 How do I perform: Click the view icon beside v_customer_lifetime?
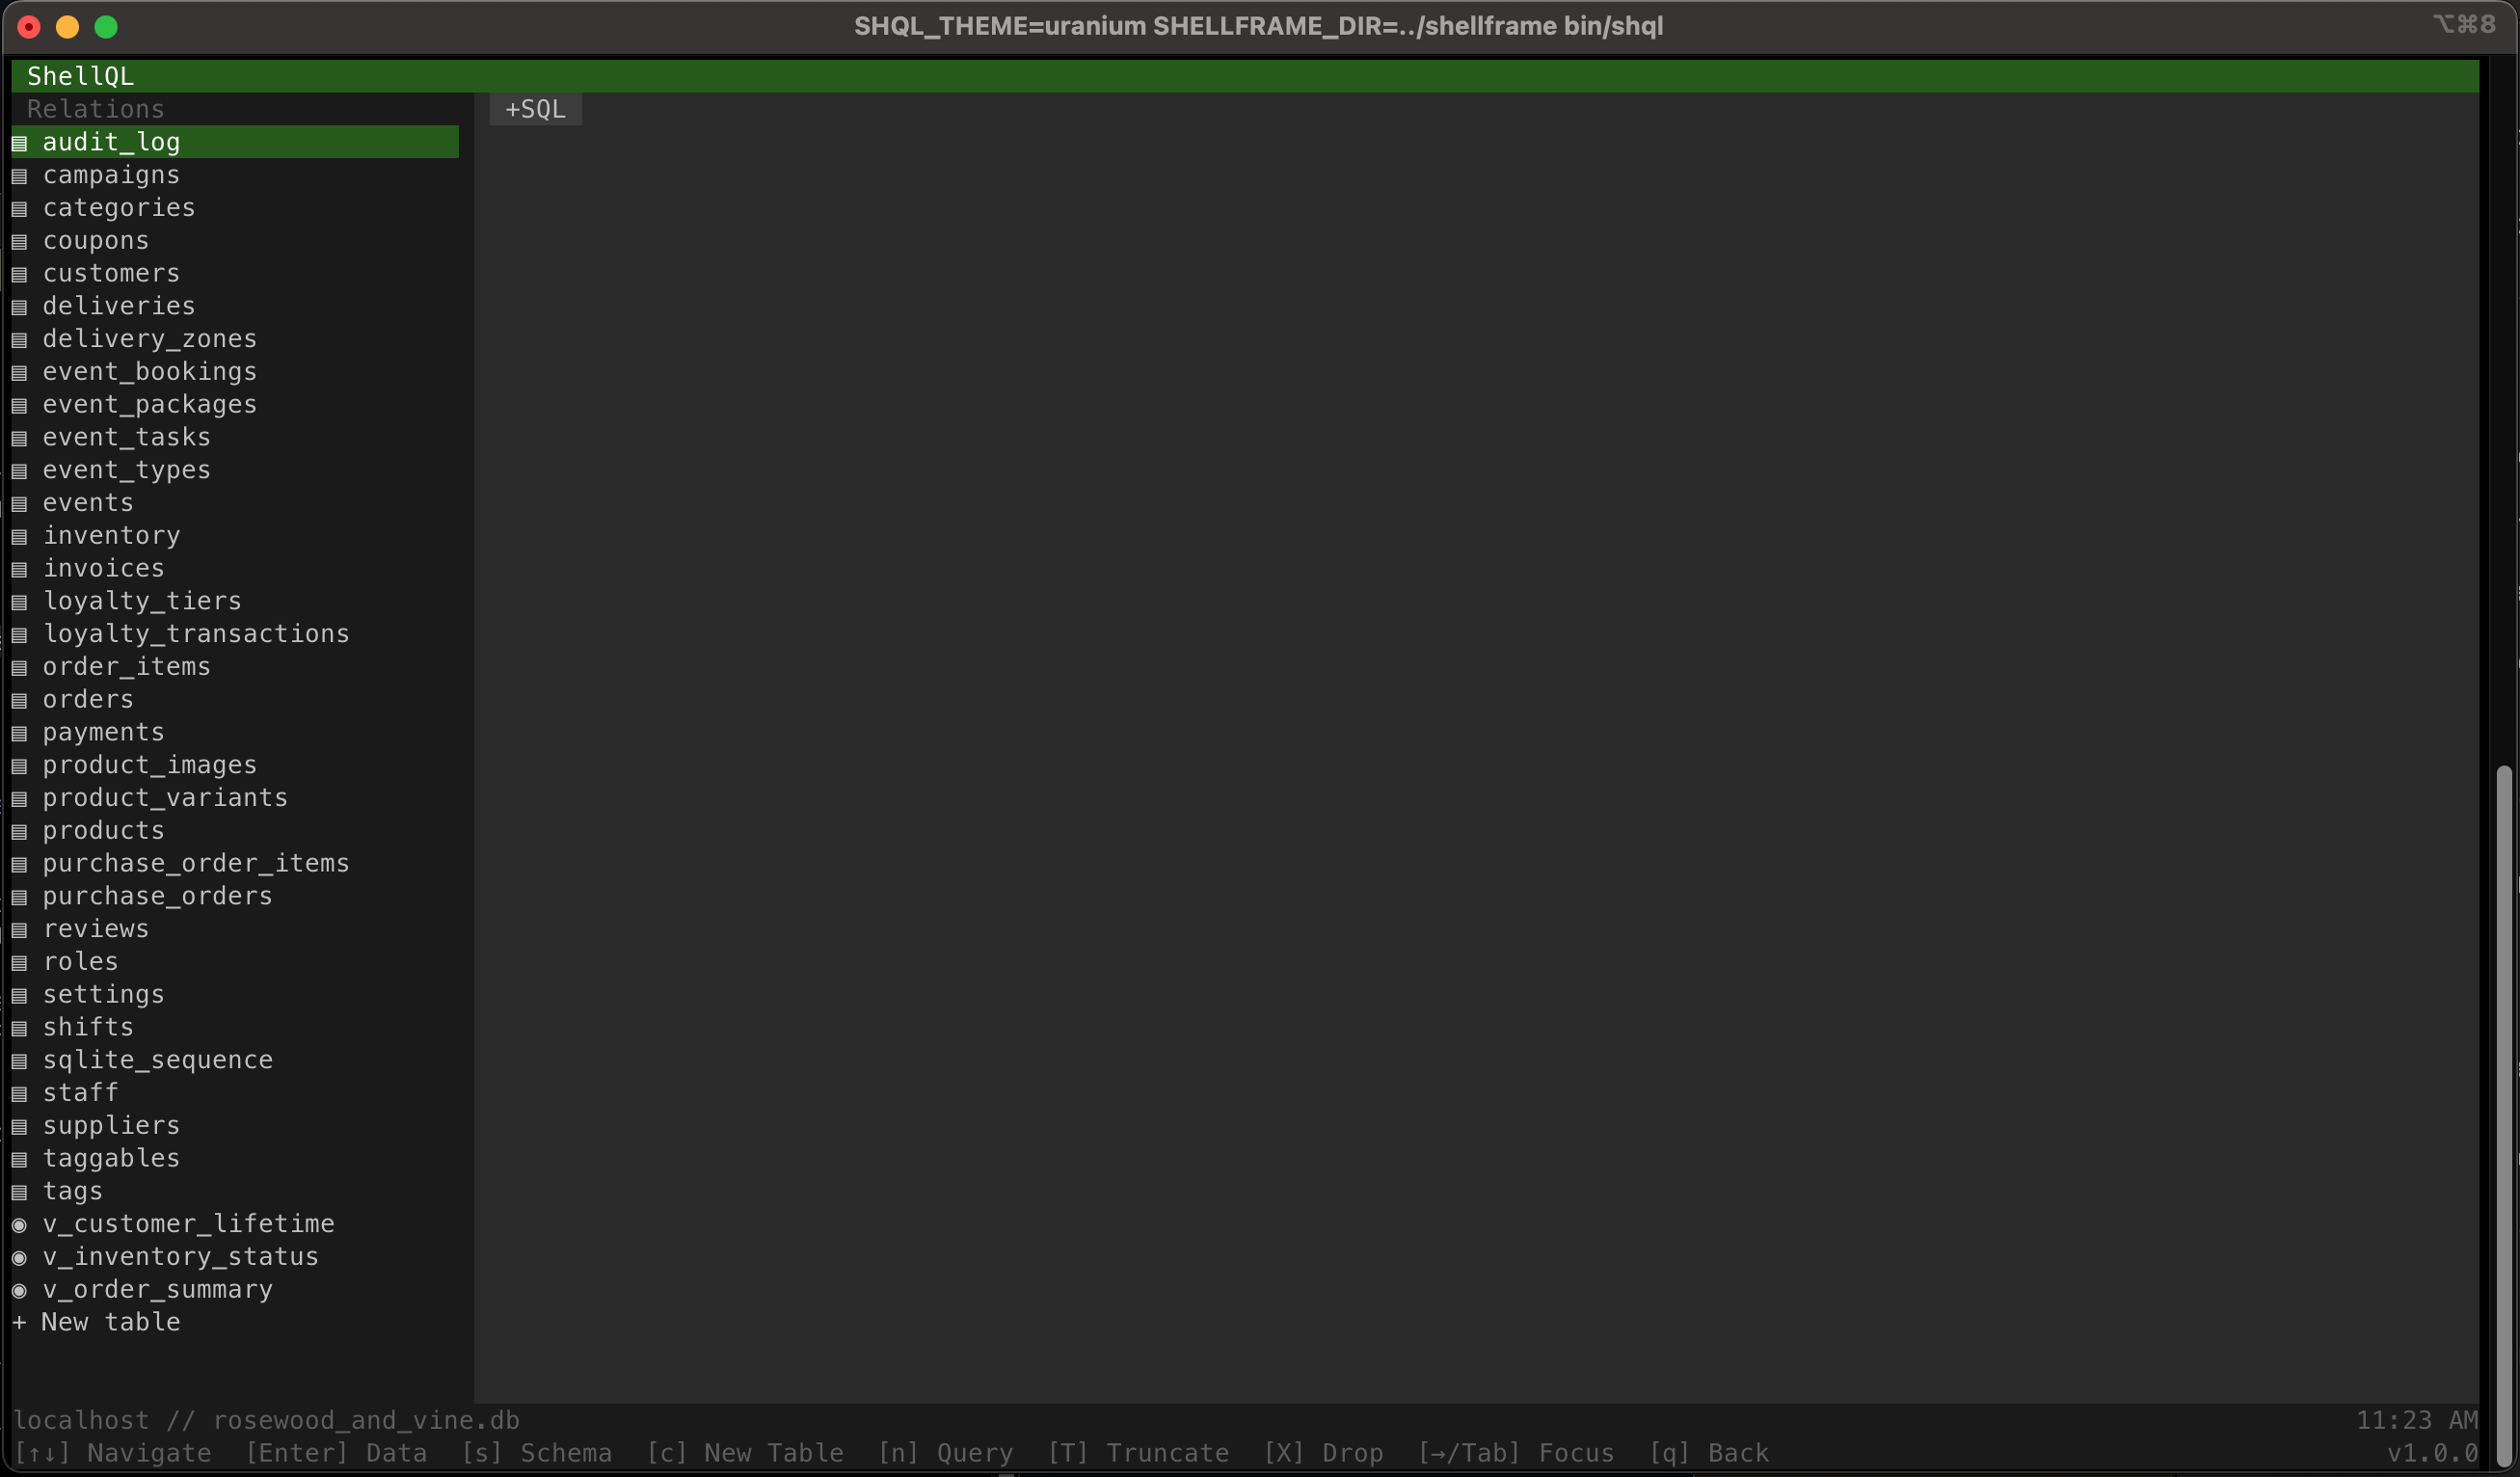[19, 1224]
